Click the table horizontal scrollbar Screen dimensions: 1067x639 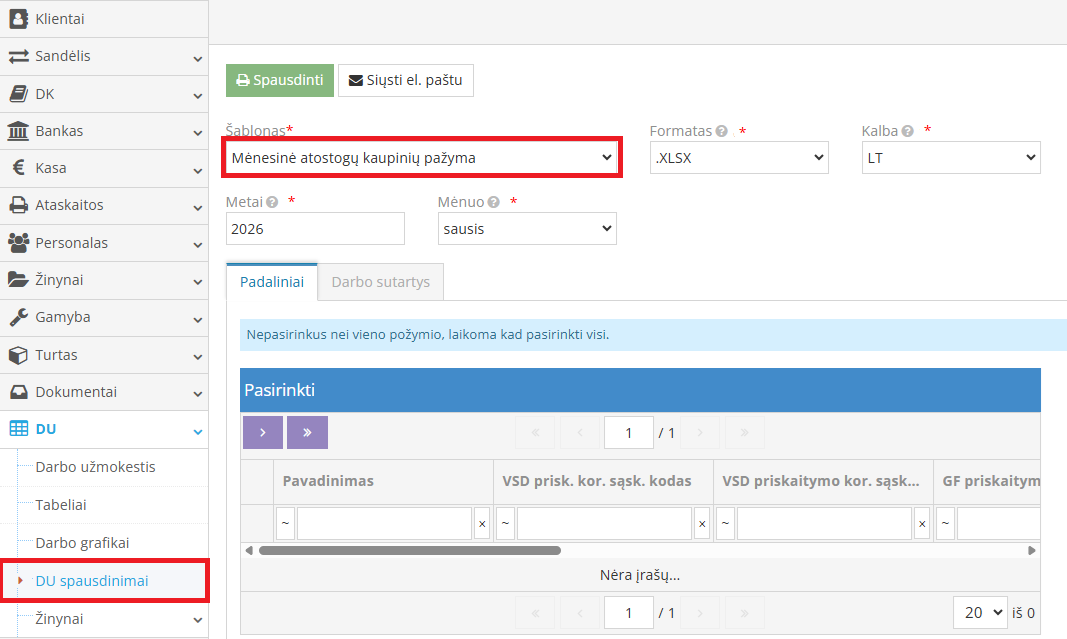tap(410, 550)
